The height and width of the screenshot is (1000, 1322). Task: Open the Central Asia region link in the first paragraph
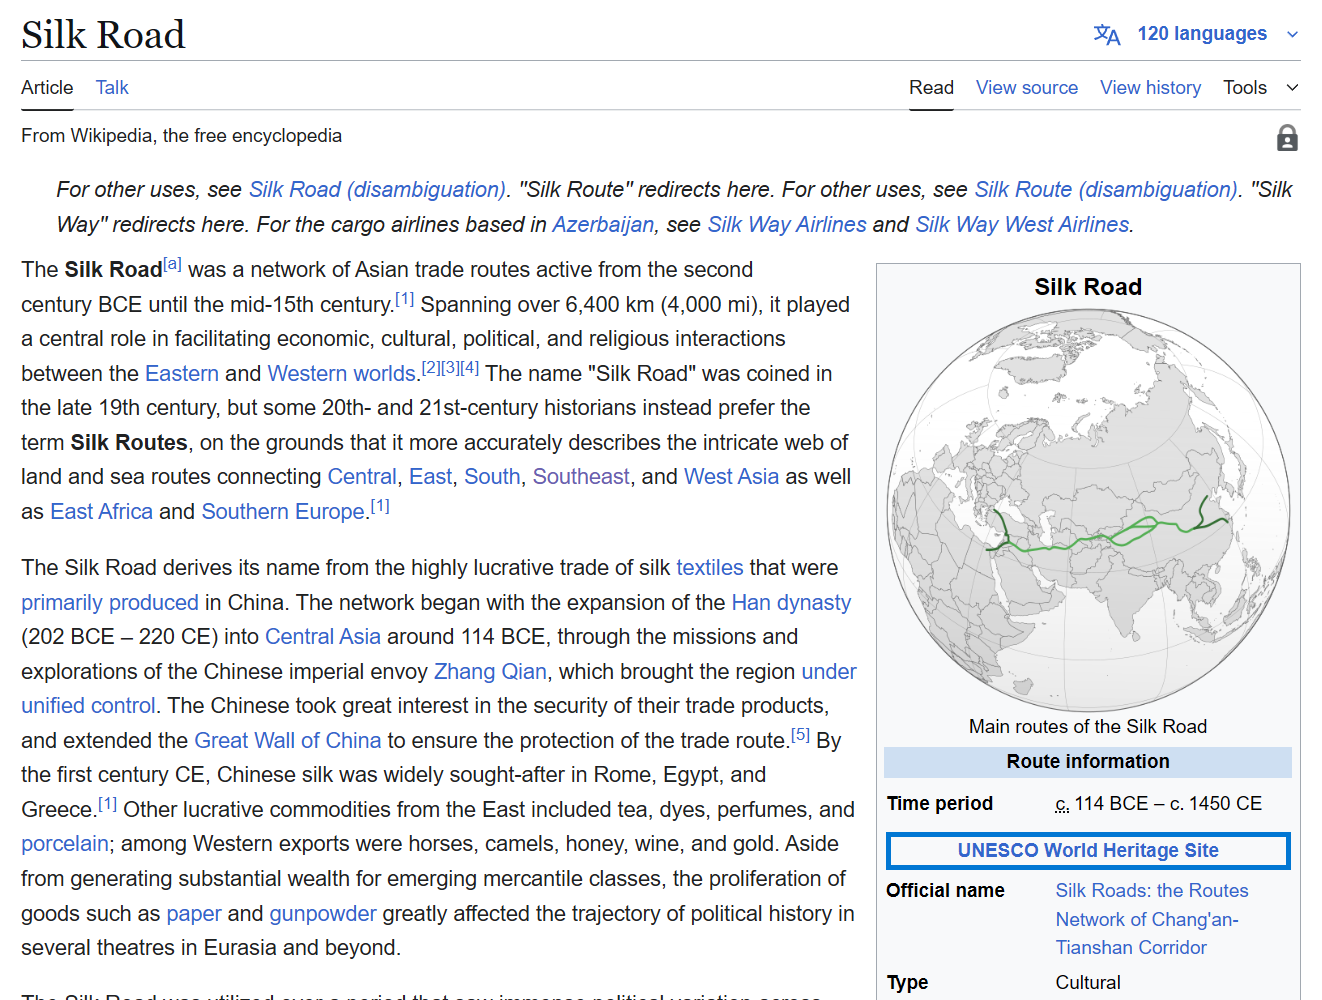[x=362, y=477]
